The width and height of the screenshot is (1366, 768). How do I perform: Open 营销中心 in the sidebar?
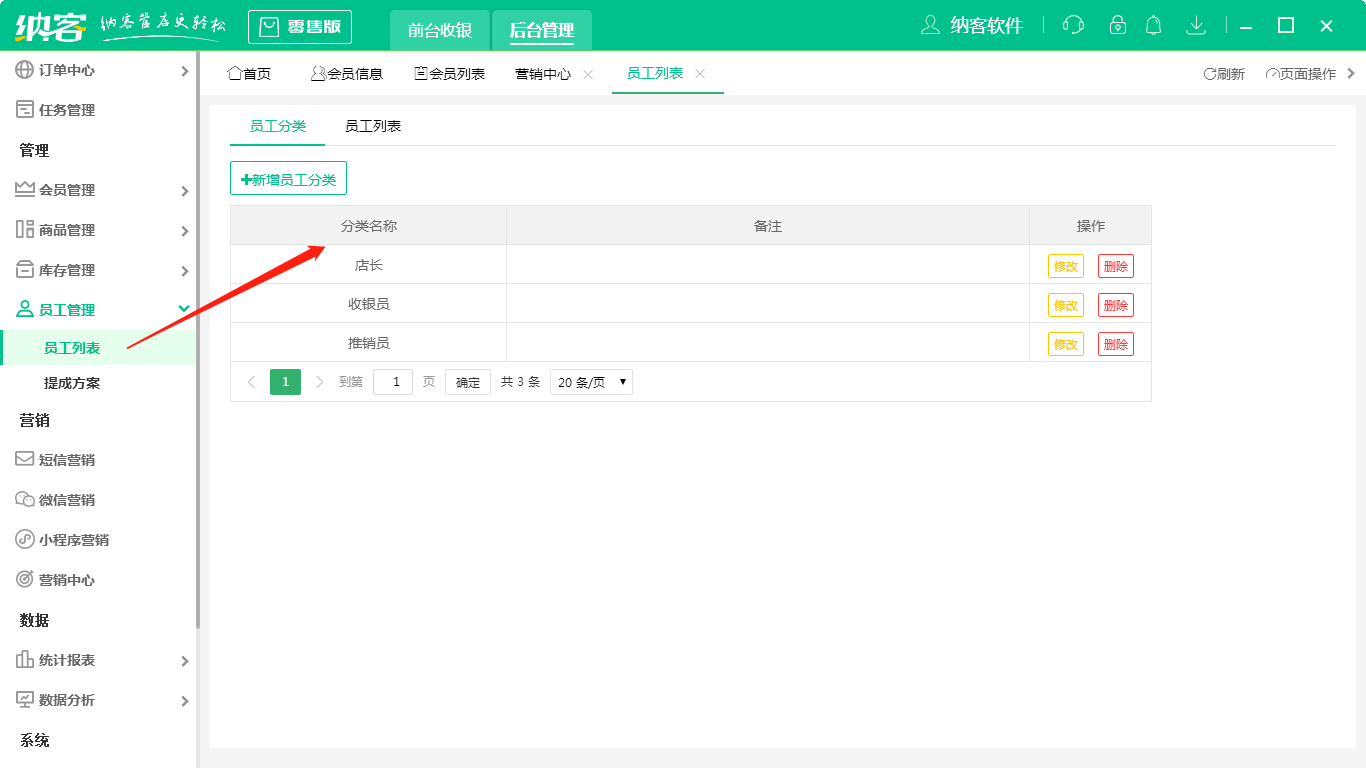tap(66, 580)
